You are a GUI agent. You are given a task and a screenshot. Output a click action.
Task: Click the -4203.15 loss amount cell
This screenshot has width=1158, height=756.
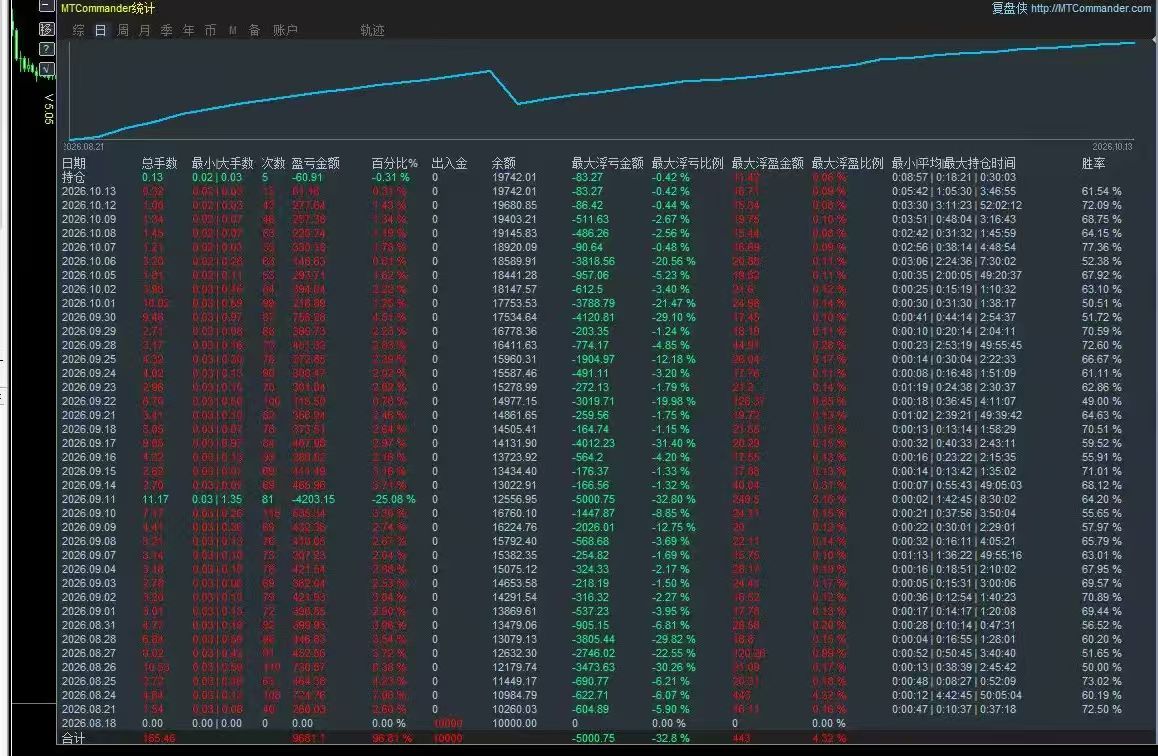[313, 499]
